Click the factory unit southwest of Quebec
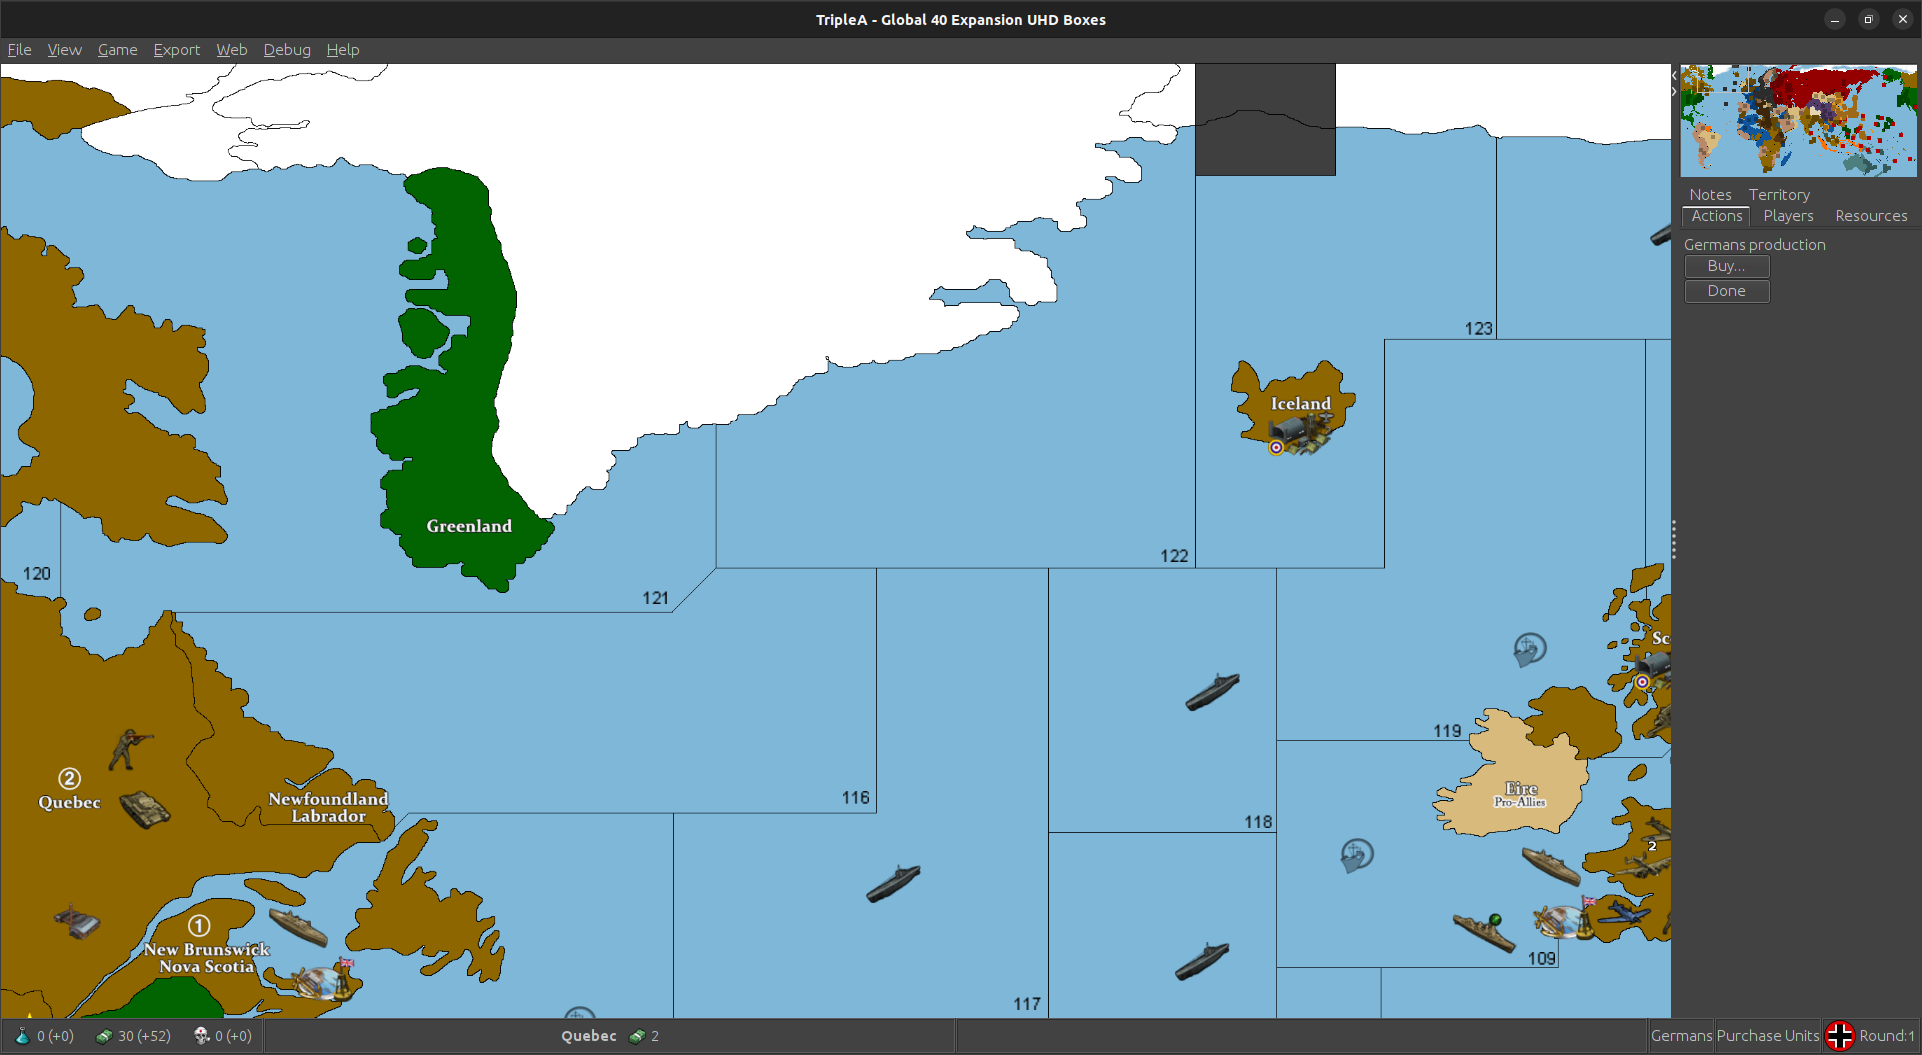1922x1055 pixels. pyautogui.click(x=77, y=922)
